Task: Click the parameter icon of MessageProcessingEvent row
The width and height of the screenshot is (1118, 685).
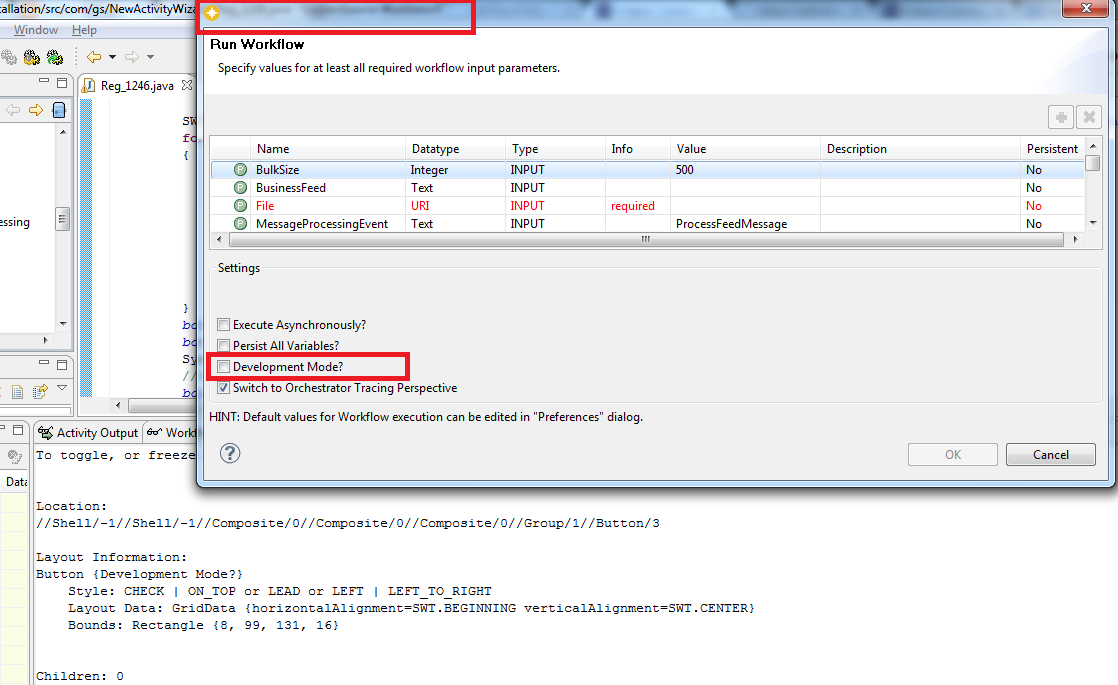Action: click(240, 223)
